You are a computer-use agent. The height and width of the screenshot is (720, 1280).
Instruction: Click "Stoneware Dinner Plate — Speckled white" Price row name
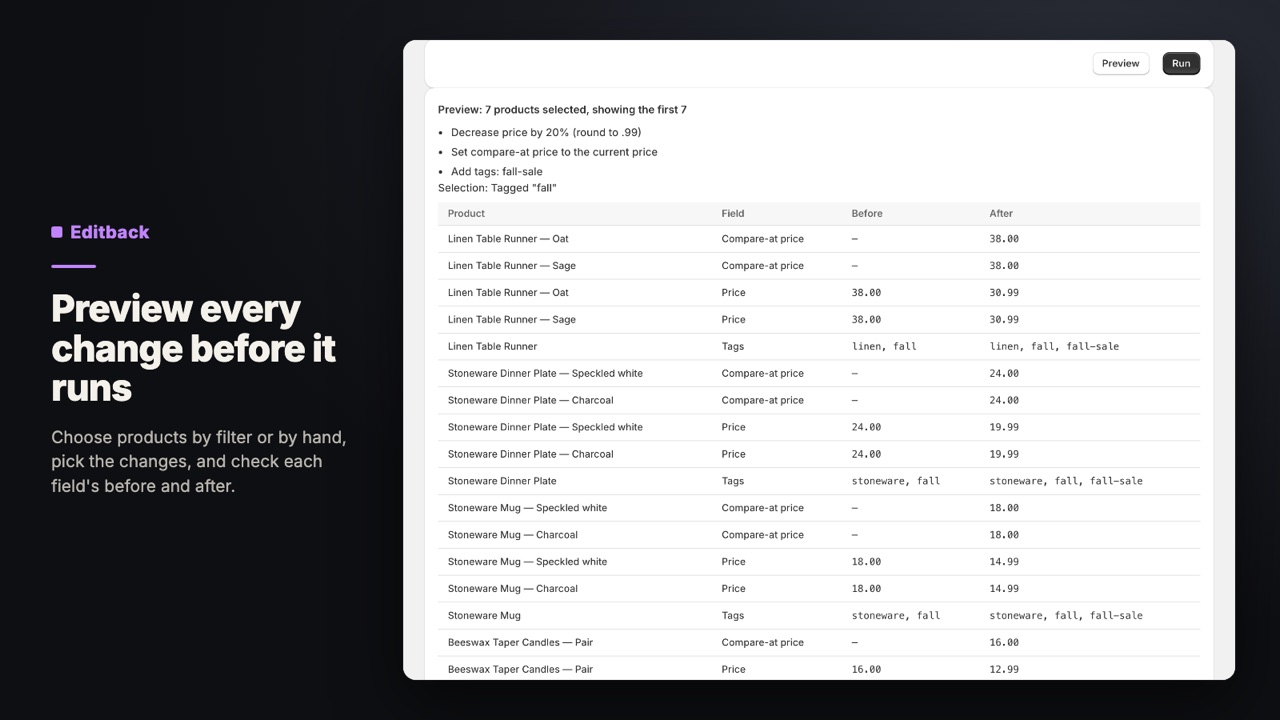point(545,427)
